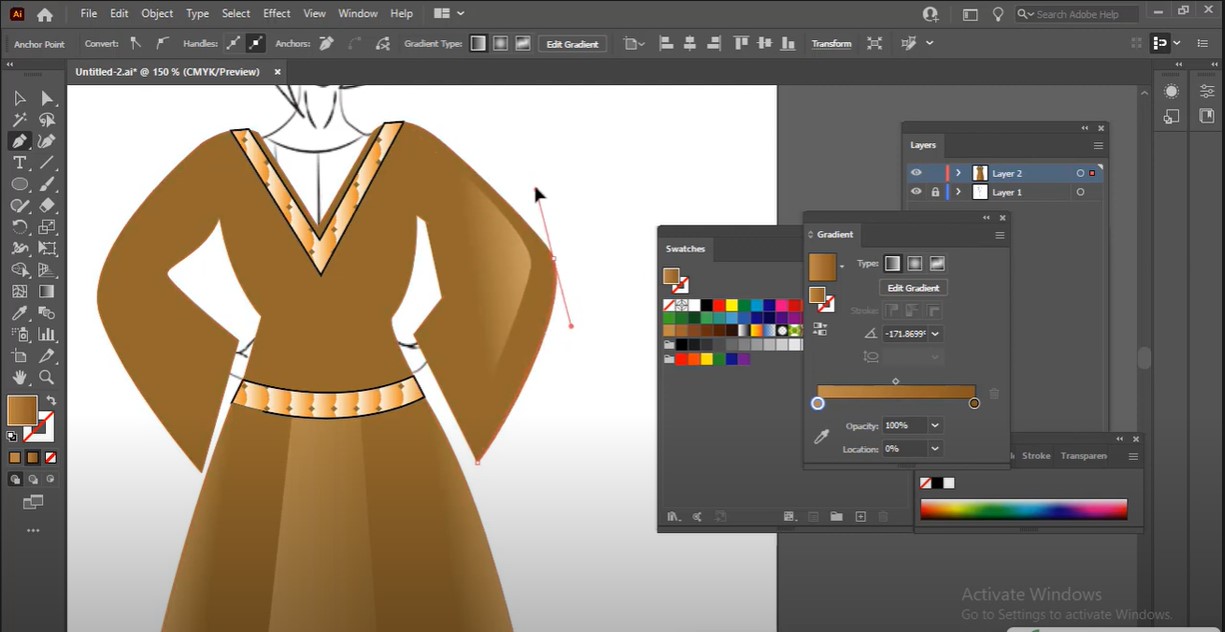Select the right dark gradient color stop

coord(974,403)
